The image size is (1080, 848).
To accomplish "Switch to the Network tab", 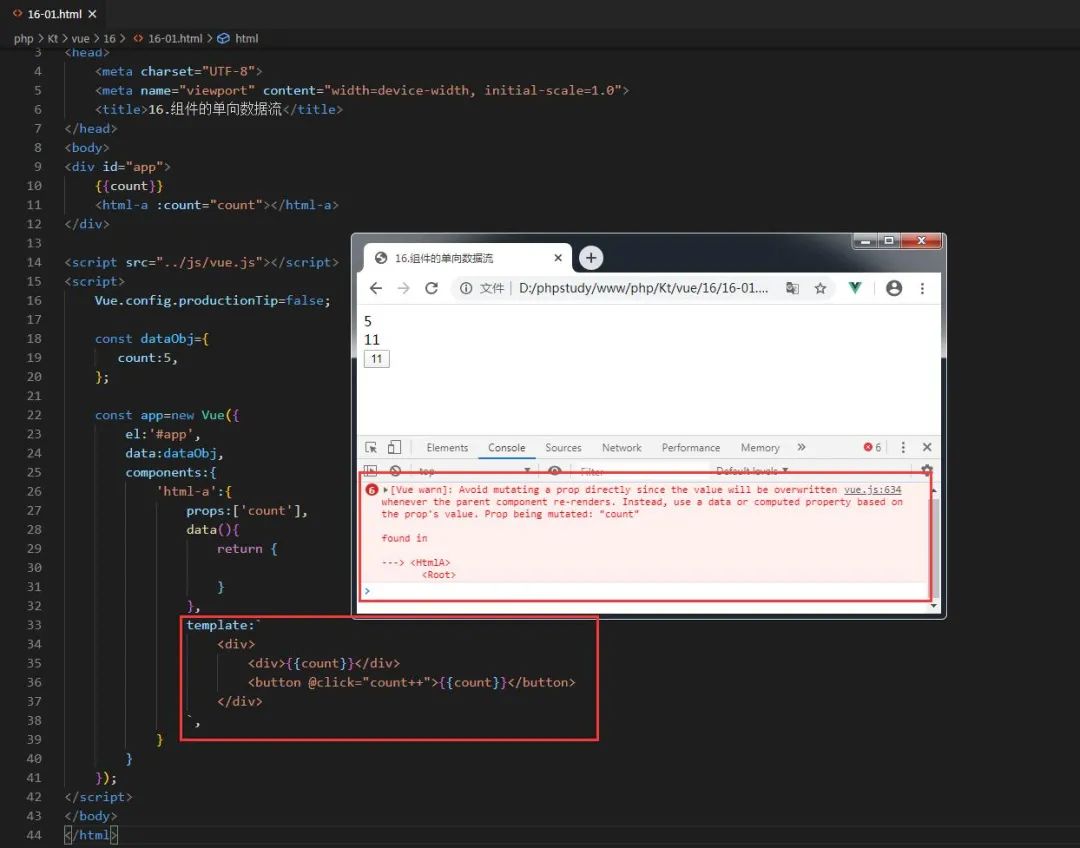I will click(x=621, y=448).
